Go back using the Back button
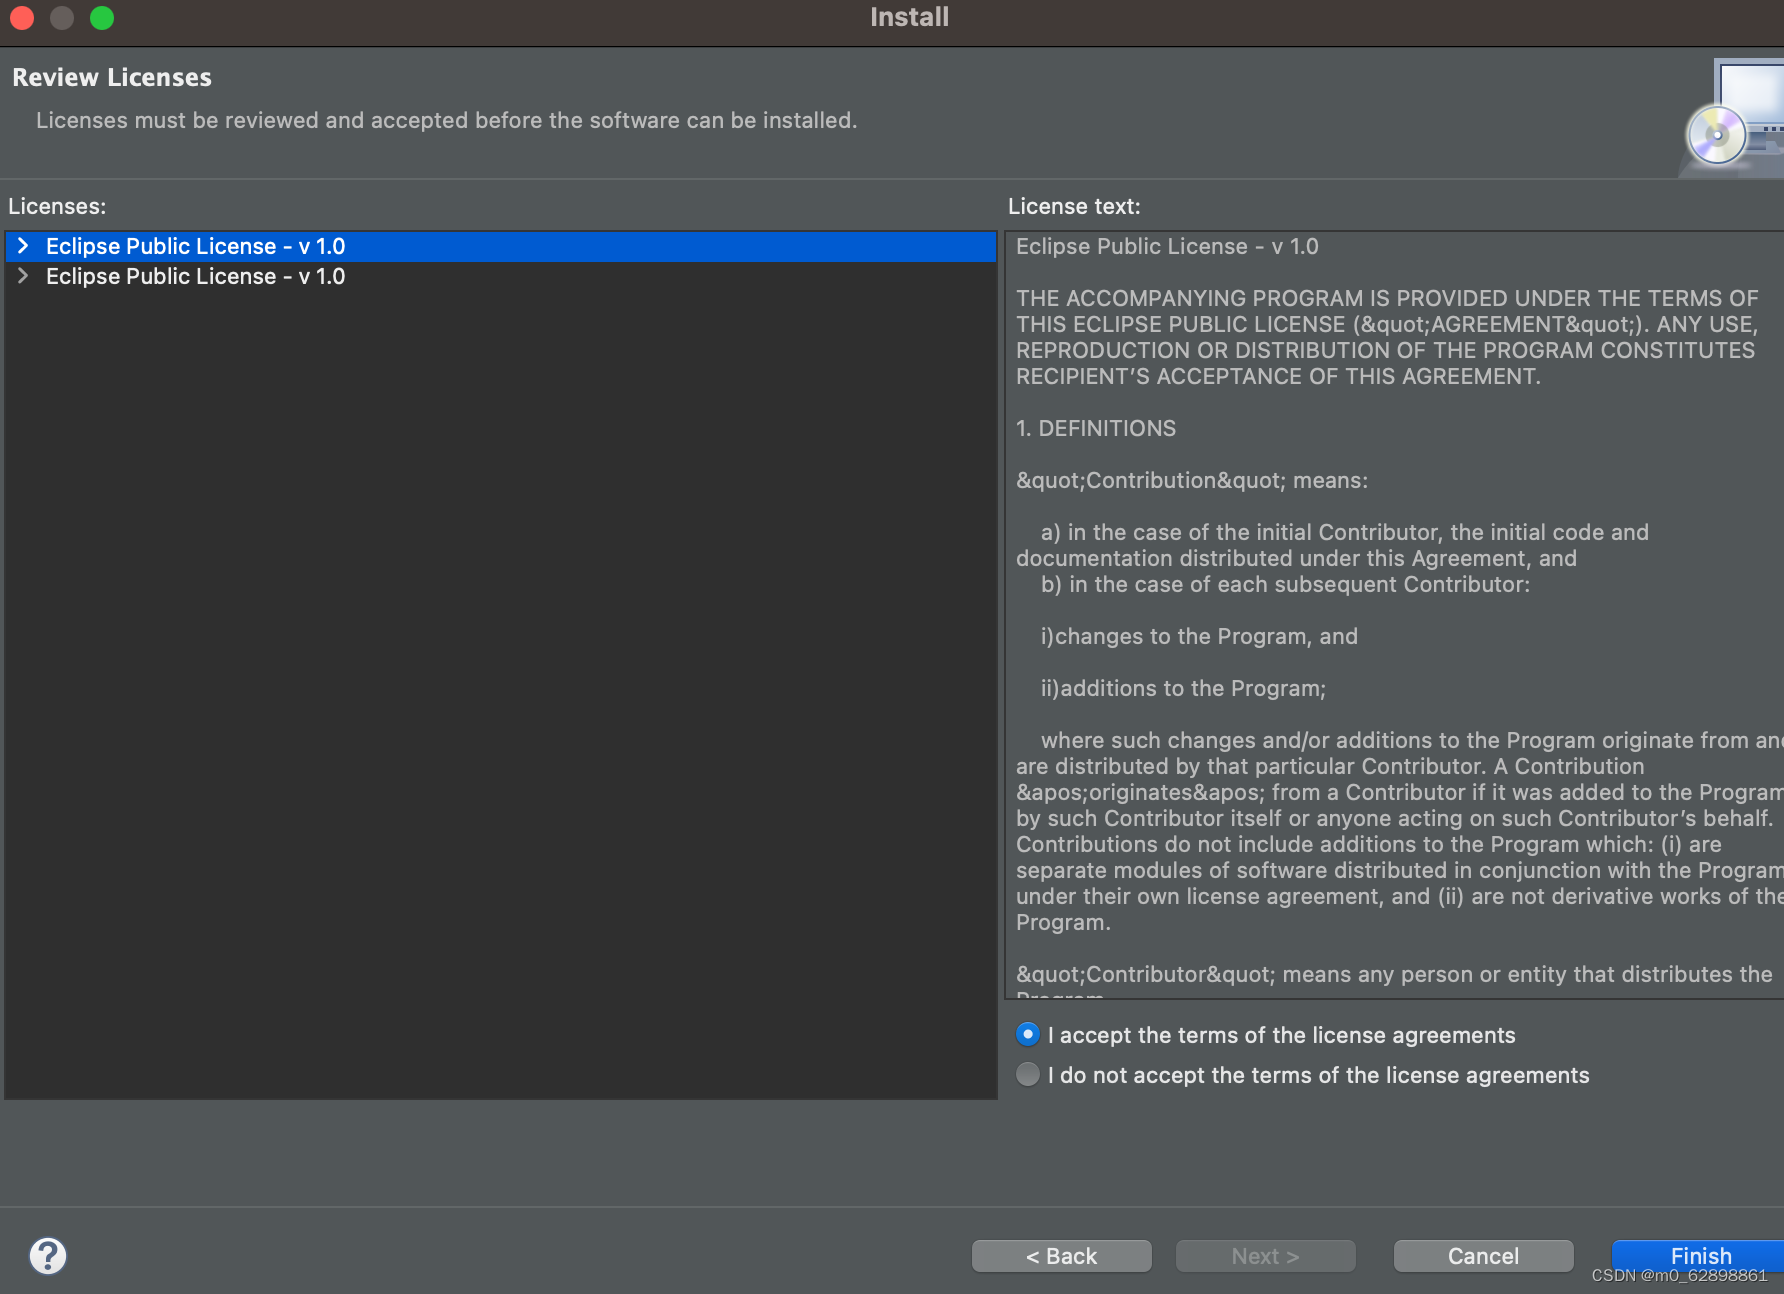 pyautogui.click(x=1061, y=1255)
